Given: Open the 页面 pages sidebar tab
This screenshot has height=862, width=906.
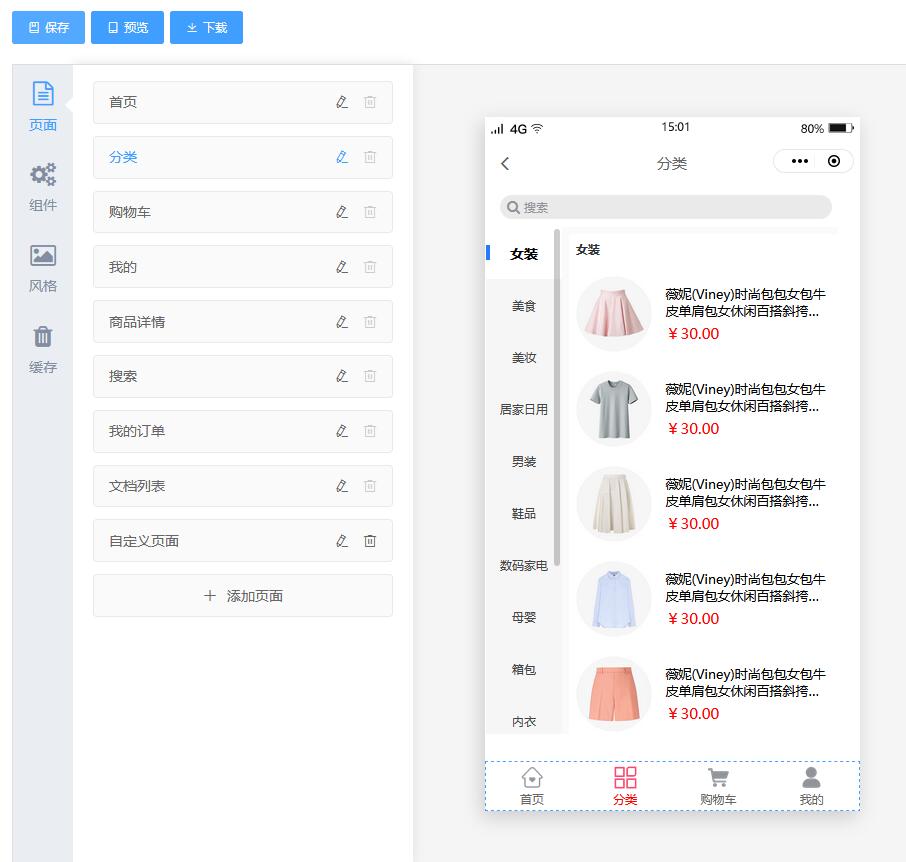Looking at the screenshot, I should (43, 106).
